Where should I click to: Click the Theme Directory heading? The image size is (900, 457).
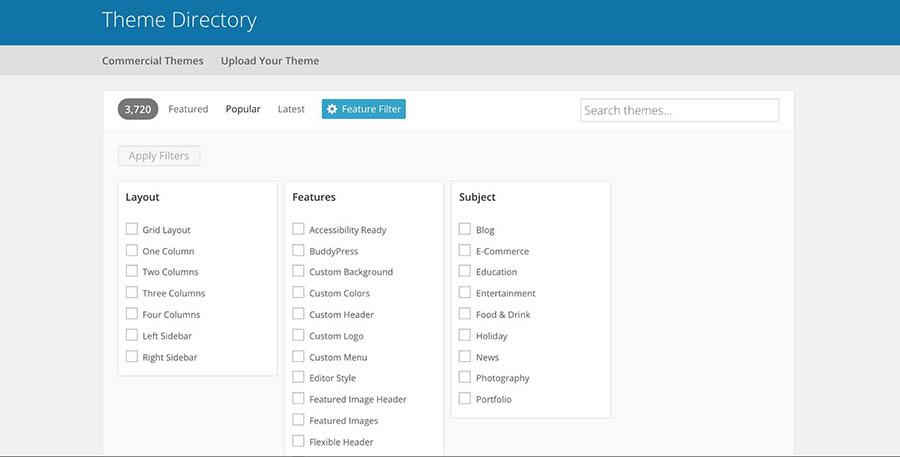(x=179, y=20)
